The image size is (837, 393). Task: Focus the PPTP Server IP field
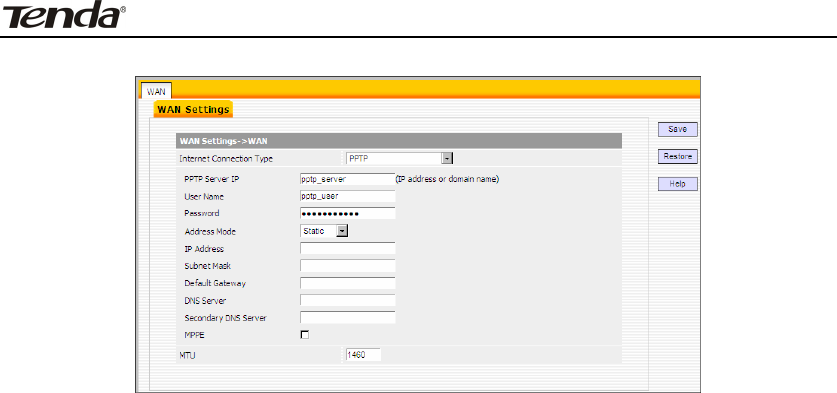click(x=348, y=179)
